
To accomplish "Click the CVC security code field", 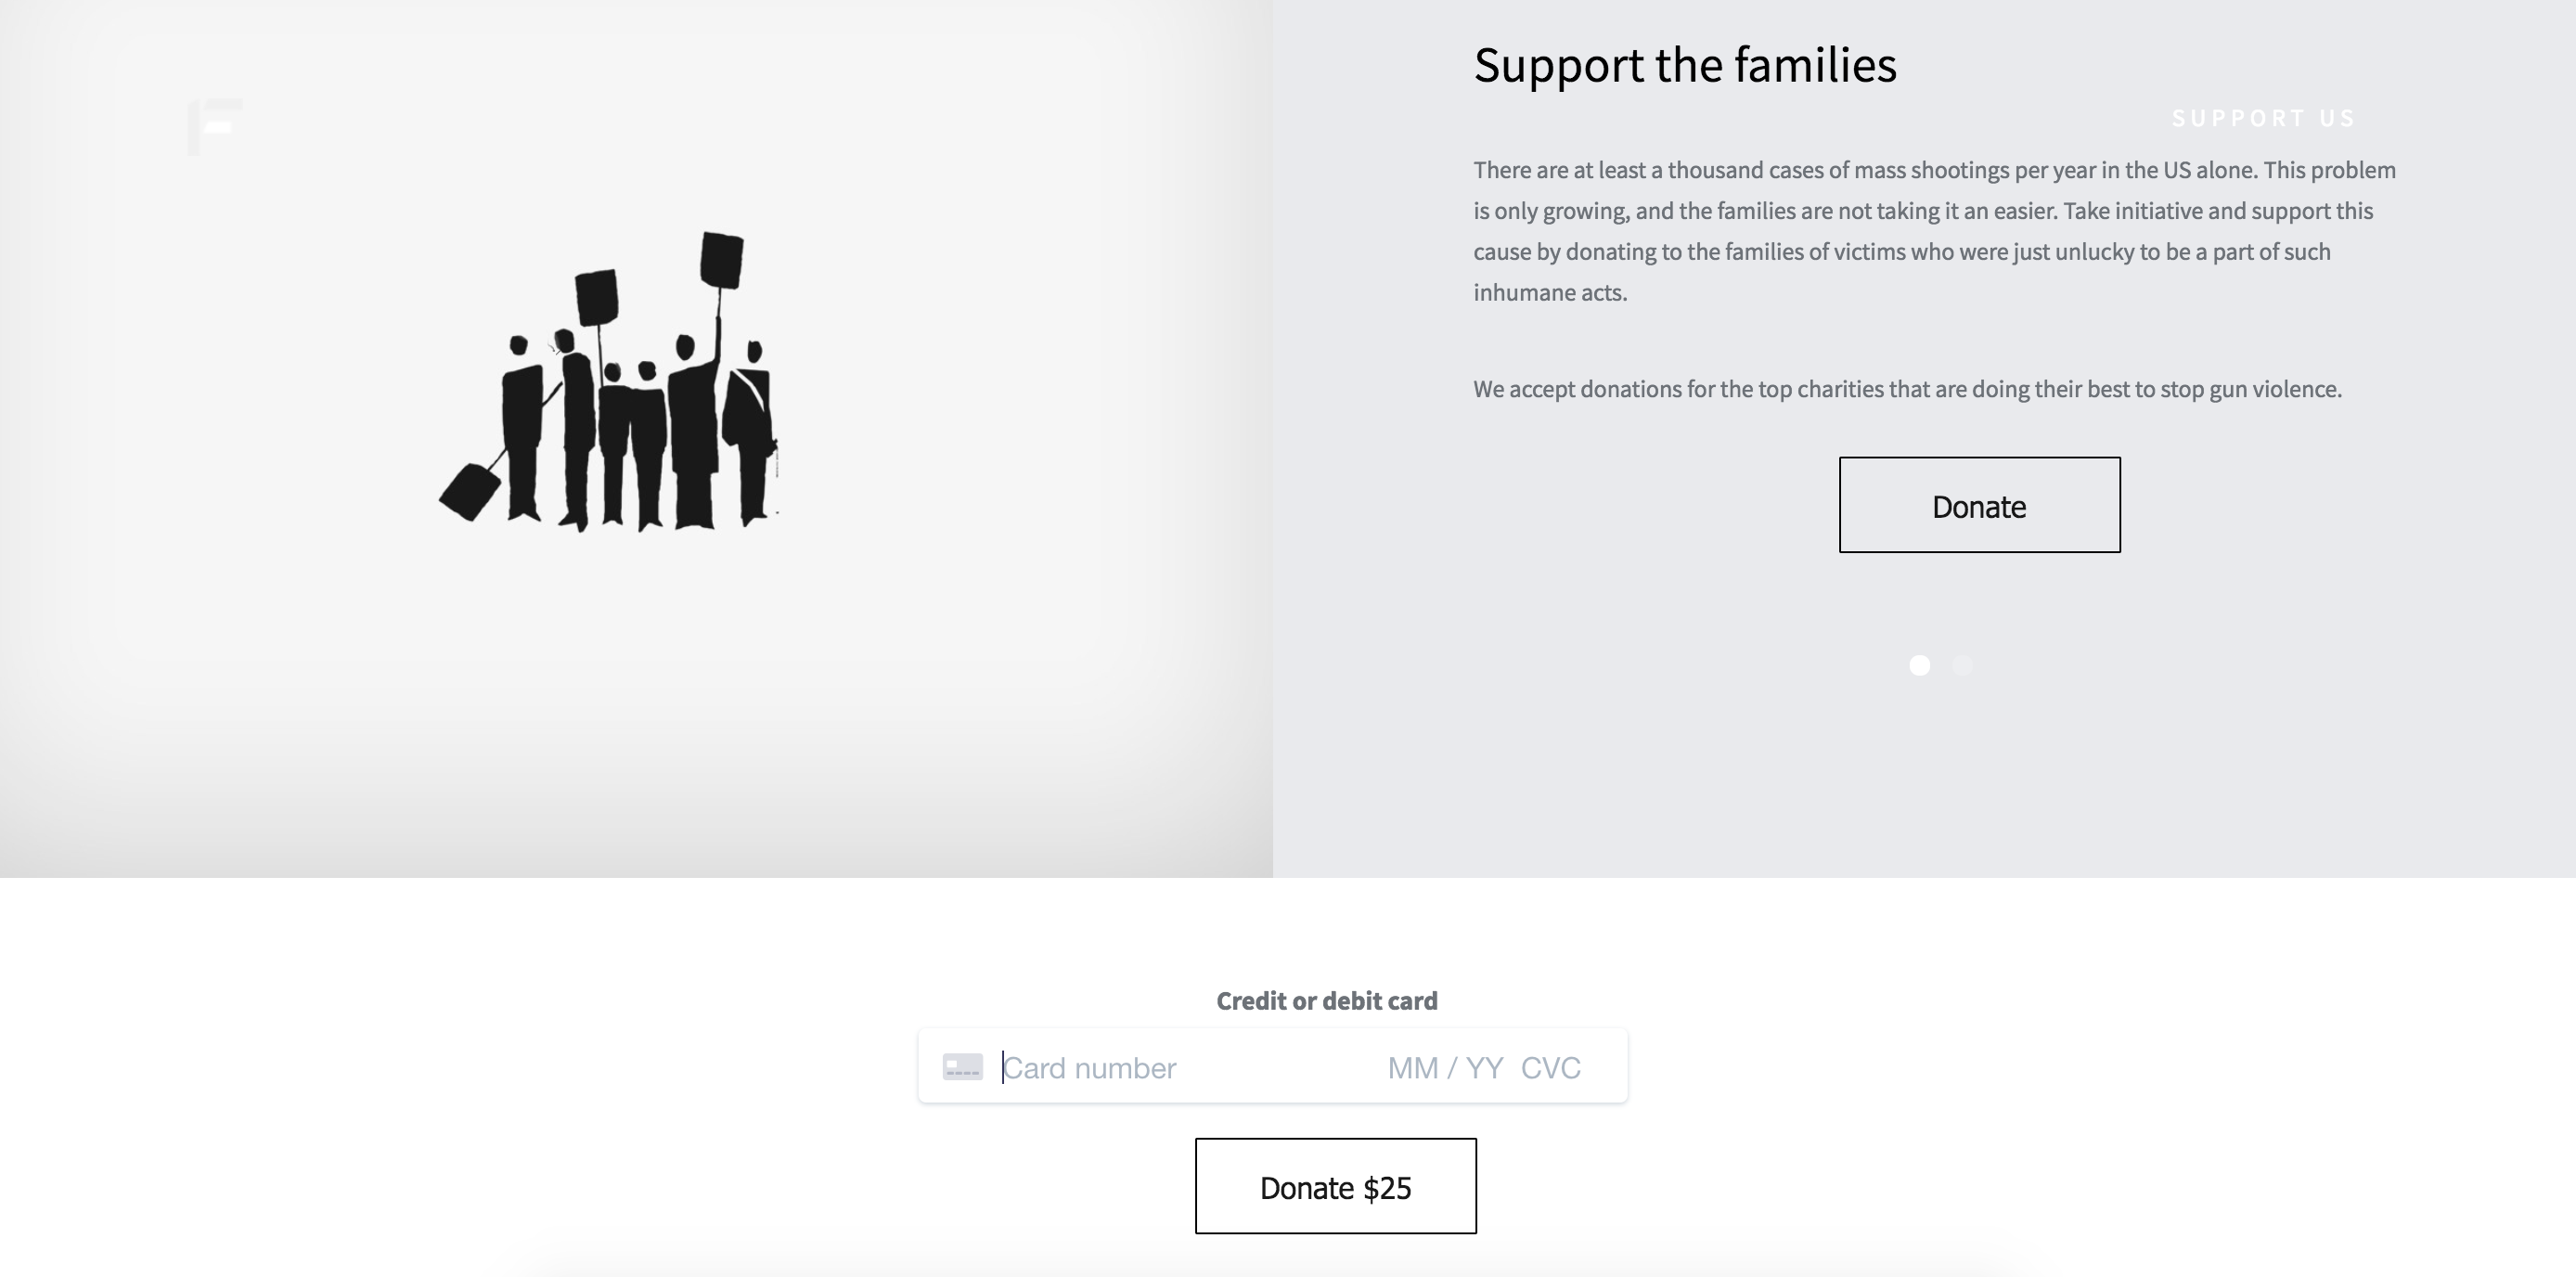I will pos(1550,1068).
